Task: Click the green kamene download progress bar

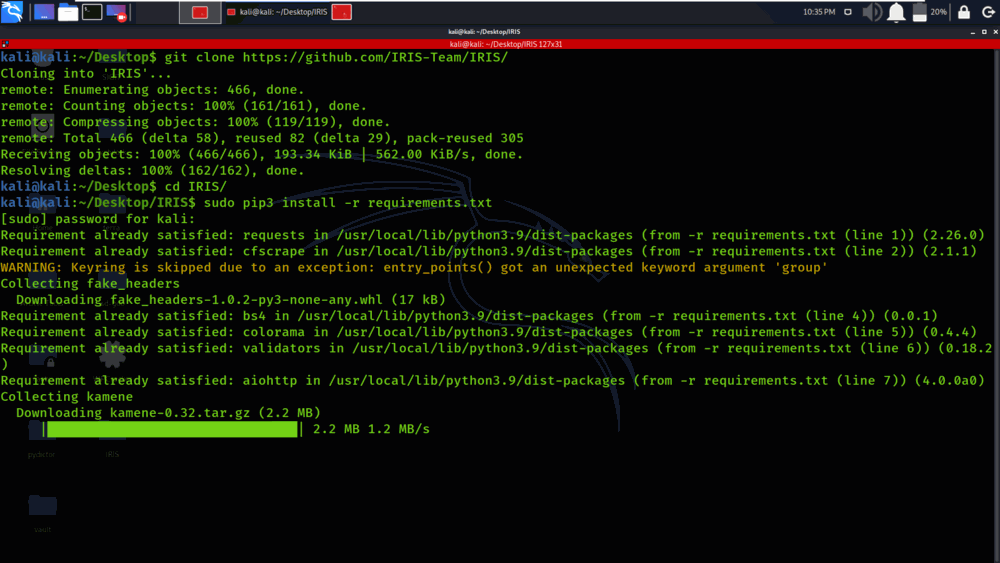Action: pos(172,429)
